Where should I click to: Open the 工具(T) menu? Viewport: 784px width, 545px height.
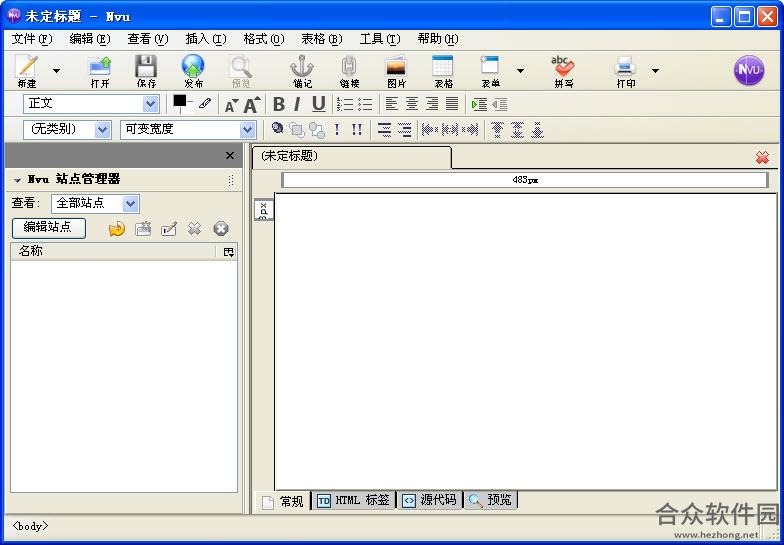[x=380, y=39]
